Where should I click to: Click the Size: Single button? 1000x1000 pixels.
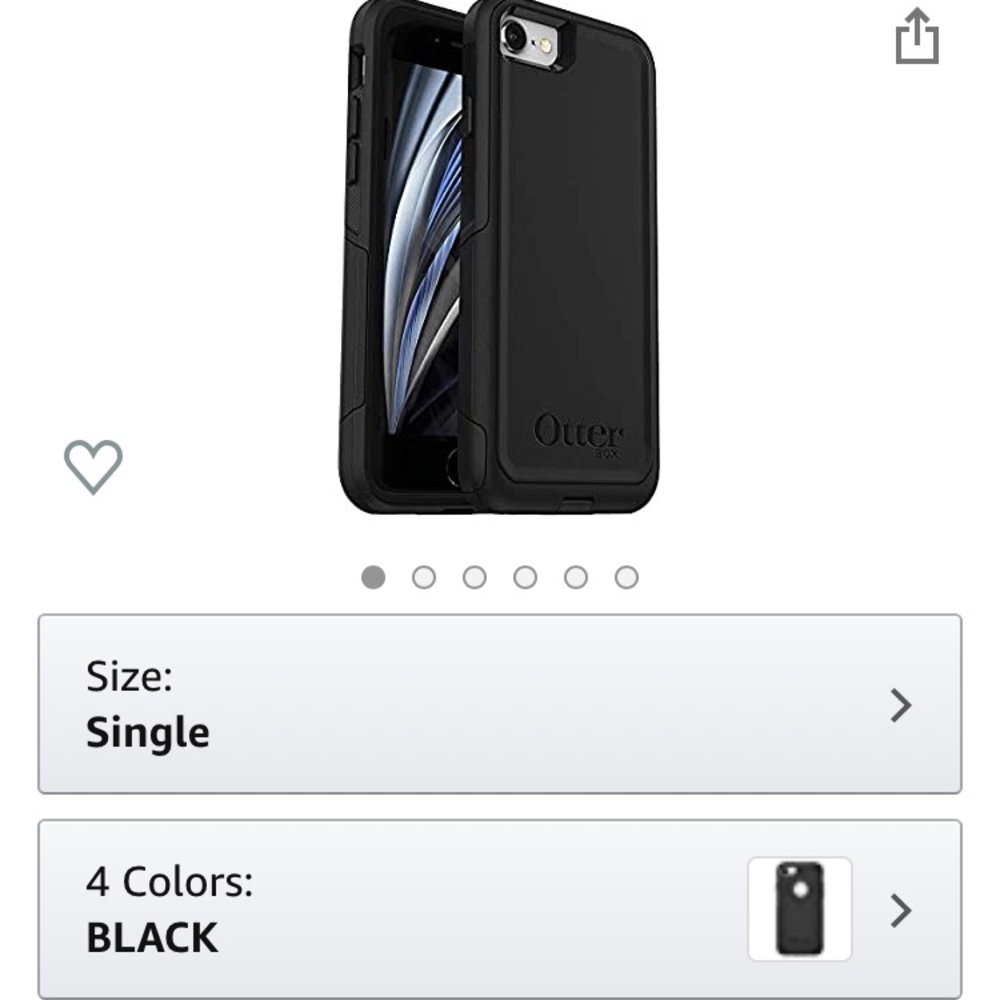500,705
